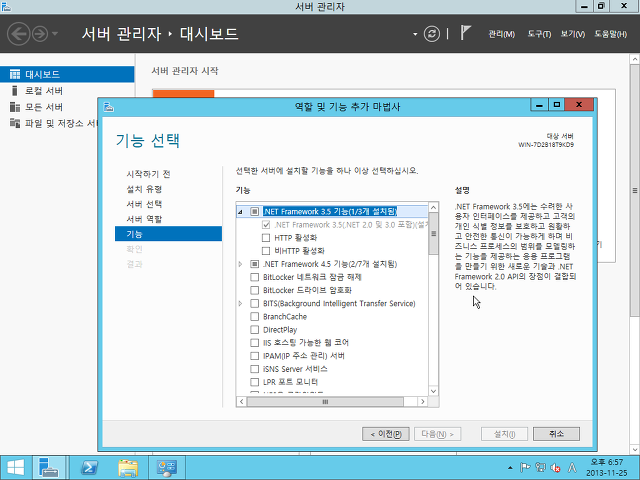Click the 다음(N) > button
The image size is (640, 480).
(x=438, y=434)
